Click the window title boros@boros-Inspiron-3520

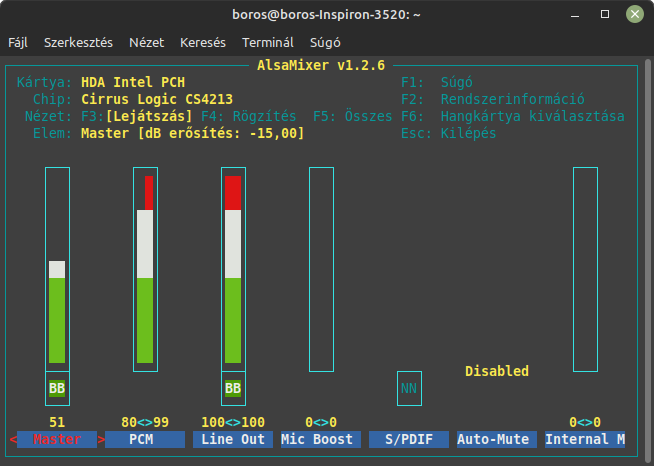[326, 15]
